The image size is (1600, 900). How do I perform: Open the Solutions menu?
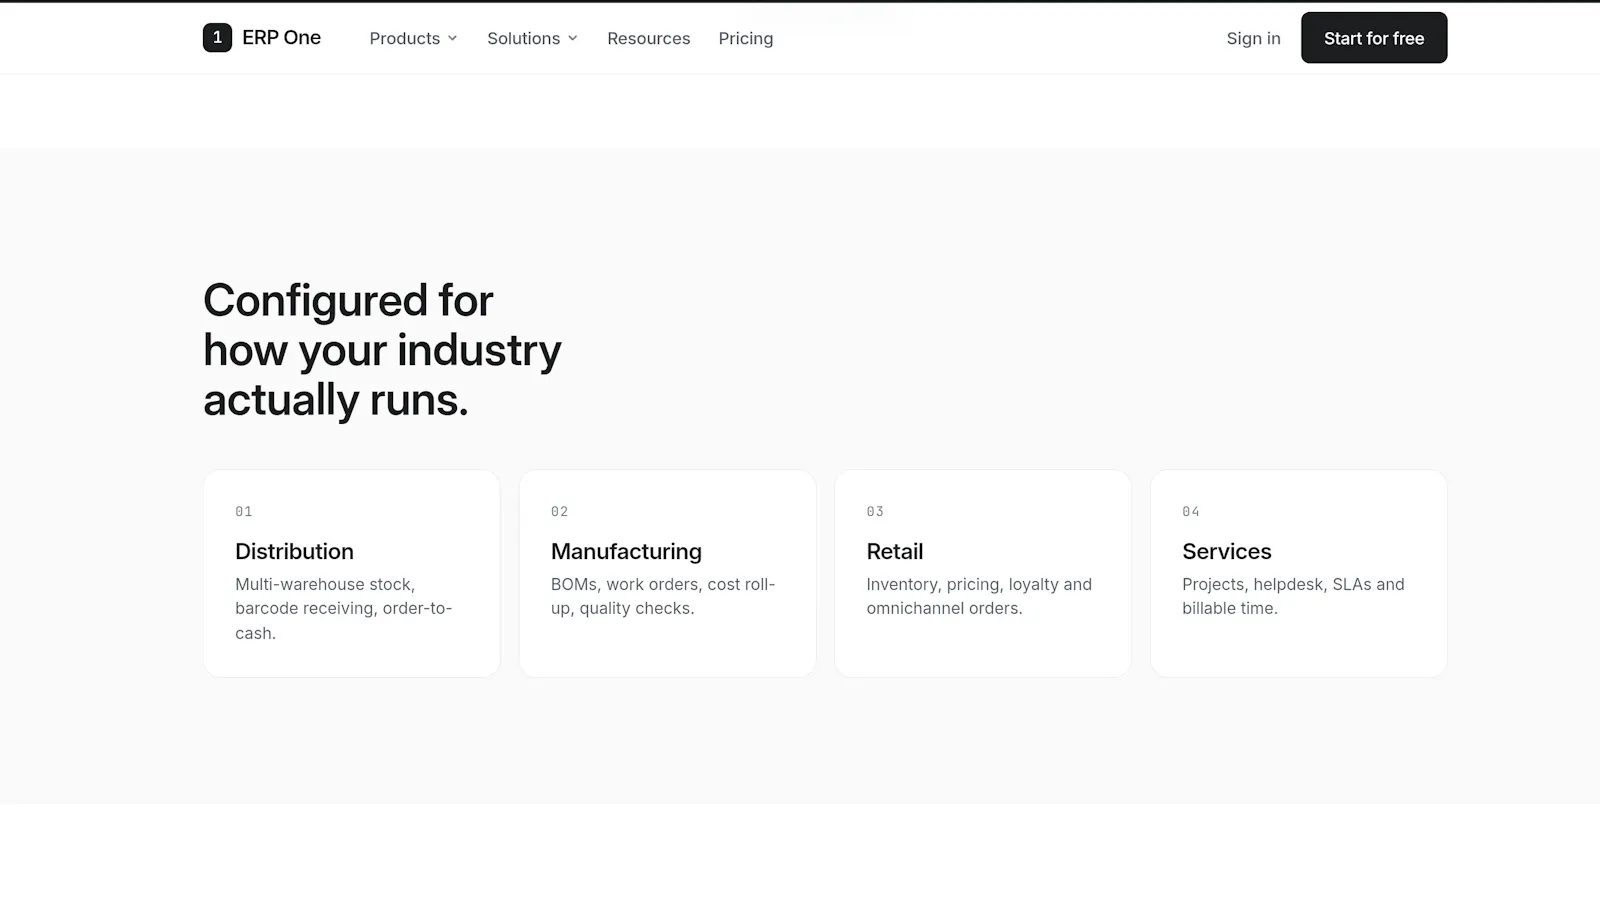(x=532, y=38)
